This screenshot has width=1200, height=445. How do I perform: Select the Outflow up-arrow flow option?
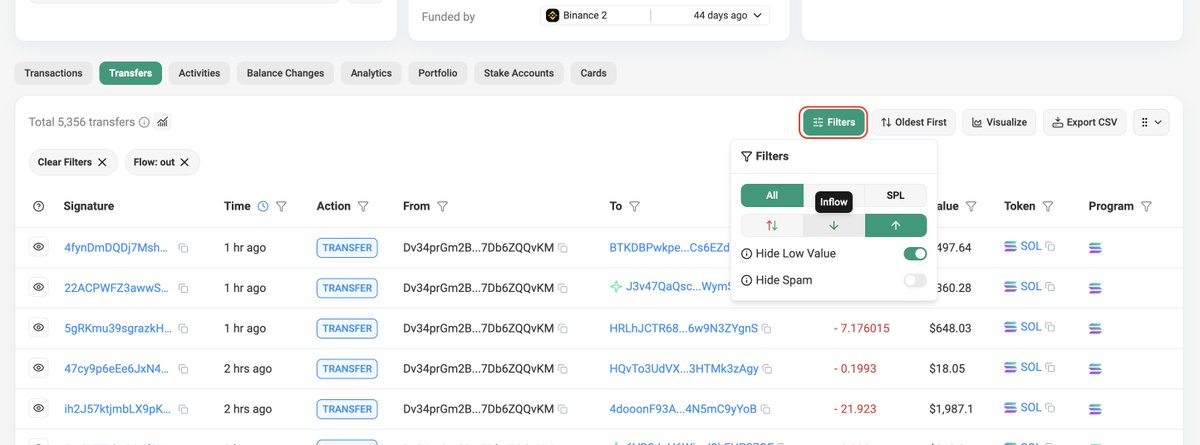tap(896, 225)
